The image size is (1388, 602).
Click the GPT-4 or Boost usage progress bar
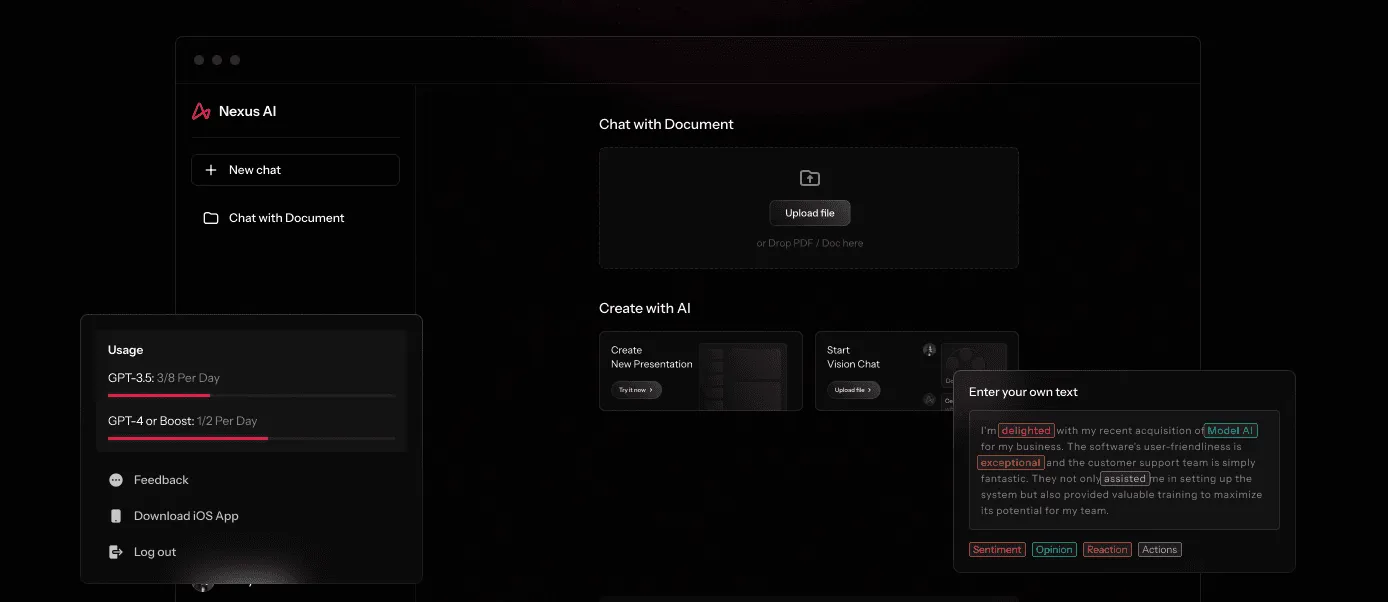tap(251, 438)
